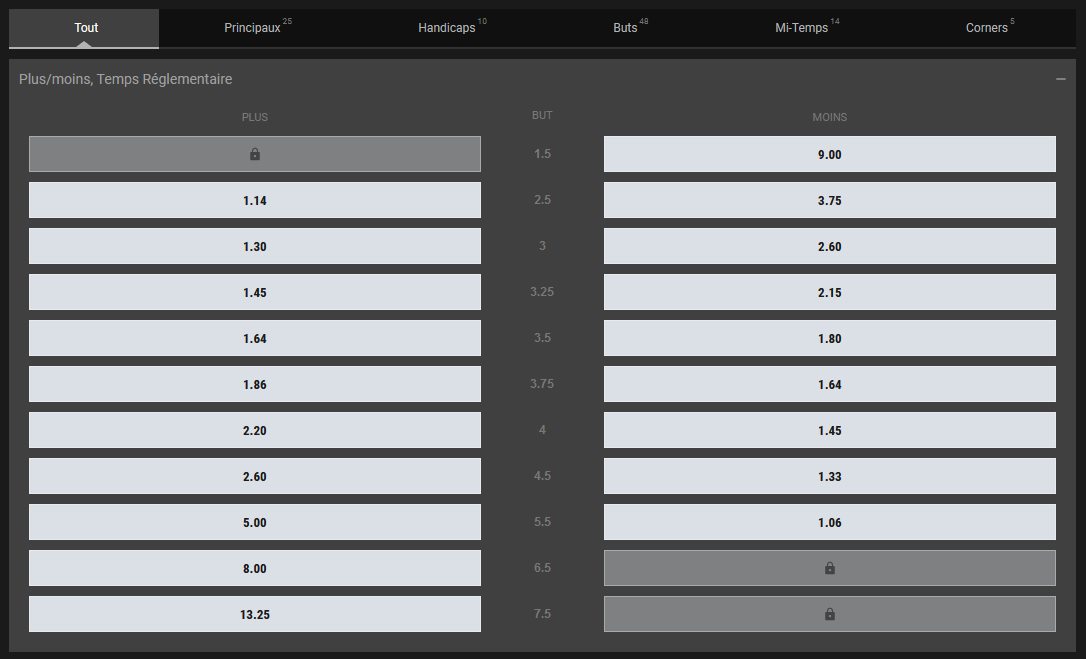This screenshot has width=1086, height=659.
Task: Collapse the Plus/moins, Temps Réglementaire section
Action: [x=1060, y=79]
